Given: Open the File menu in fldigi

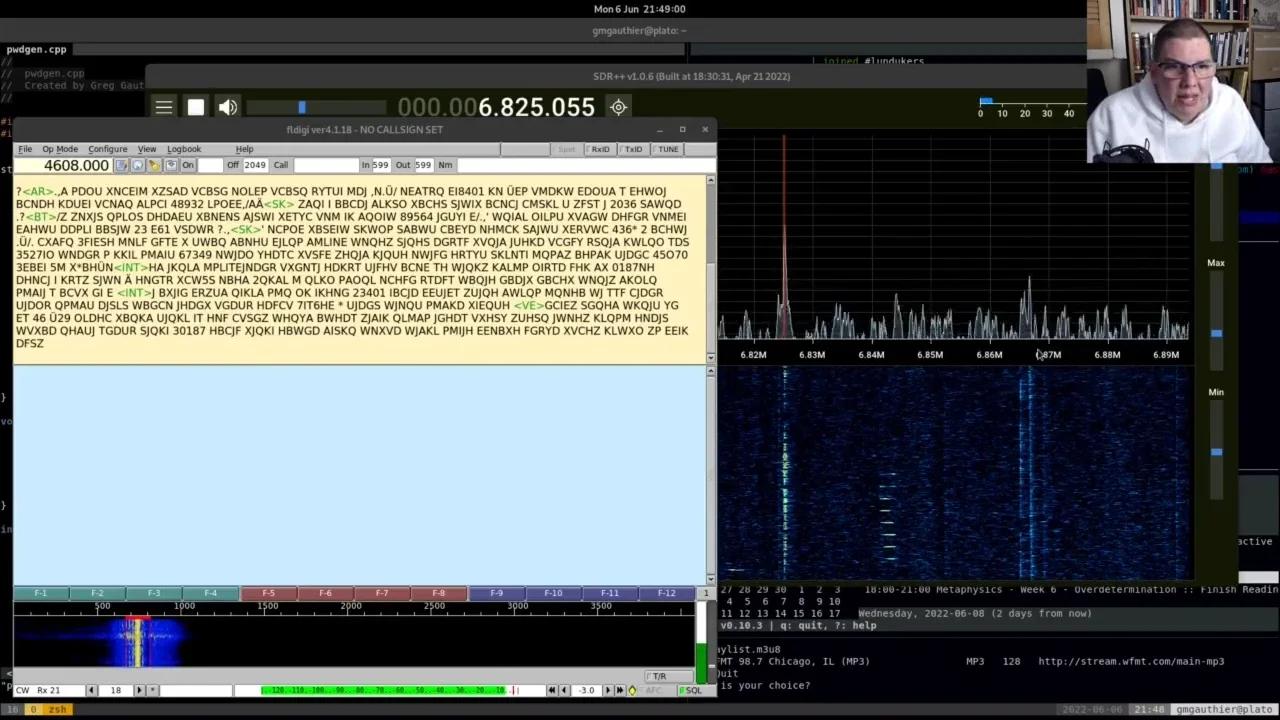Looking at the screenshot, I should tap(25, 149).
